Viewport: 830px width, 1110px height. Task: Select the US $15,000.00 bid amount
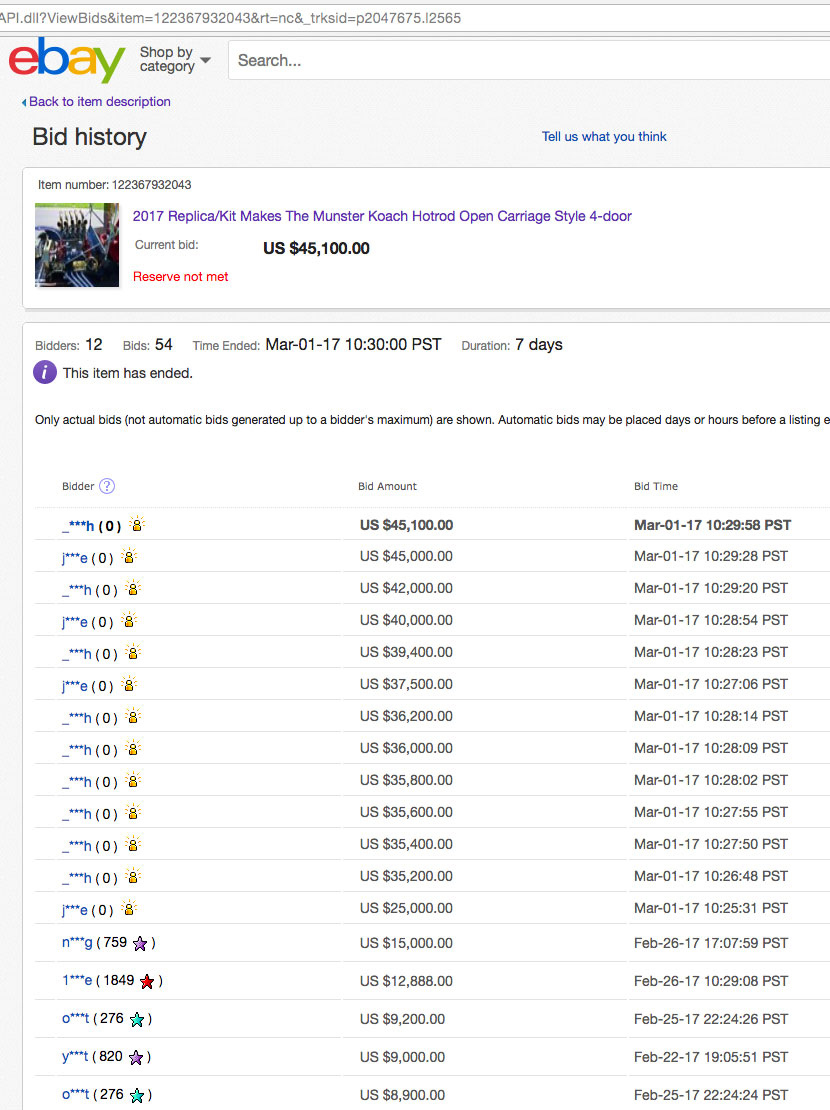[406, 943]
